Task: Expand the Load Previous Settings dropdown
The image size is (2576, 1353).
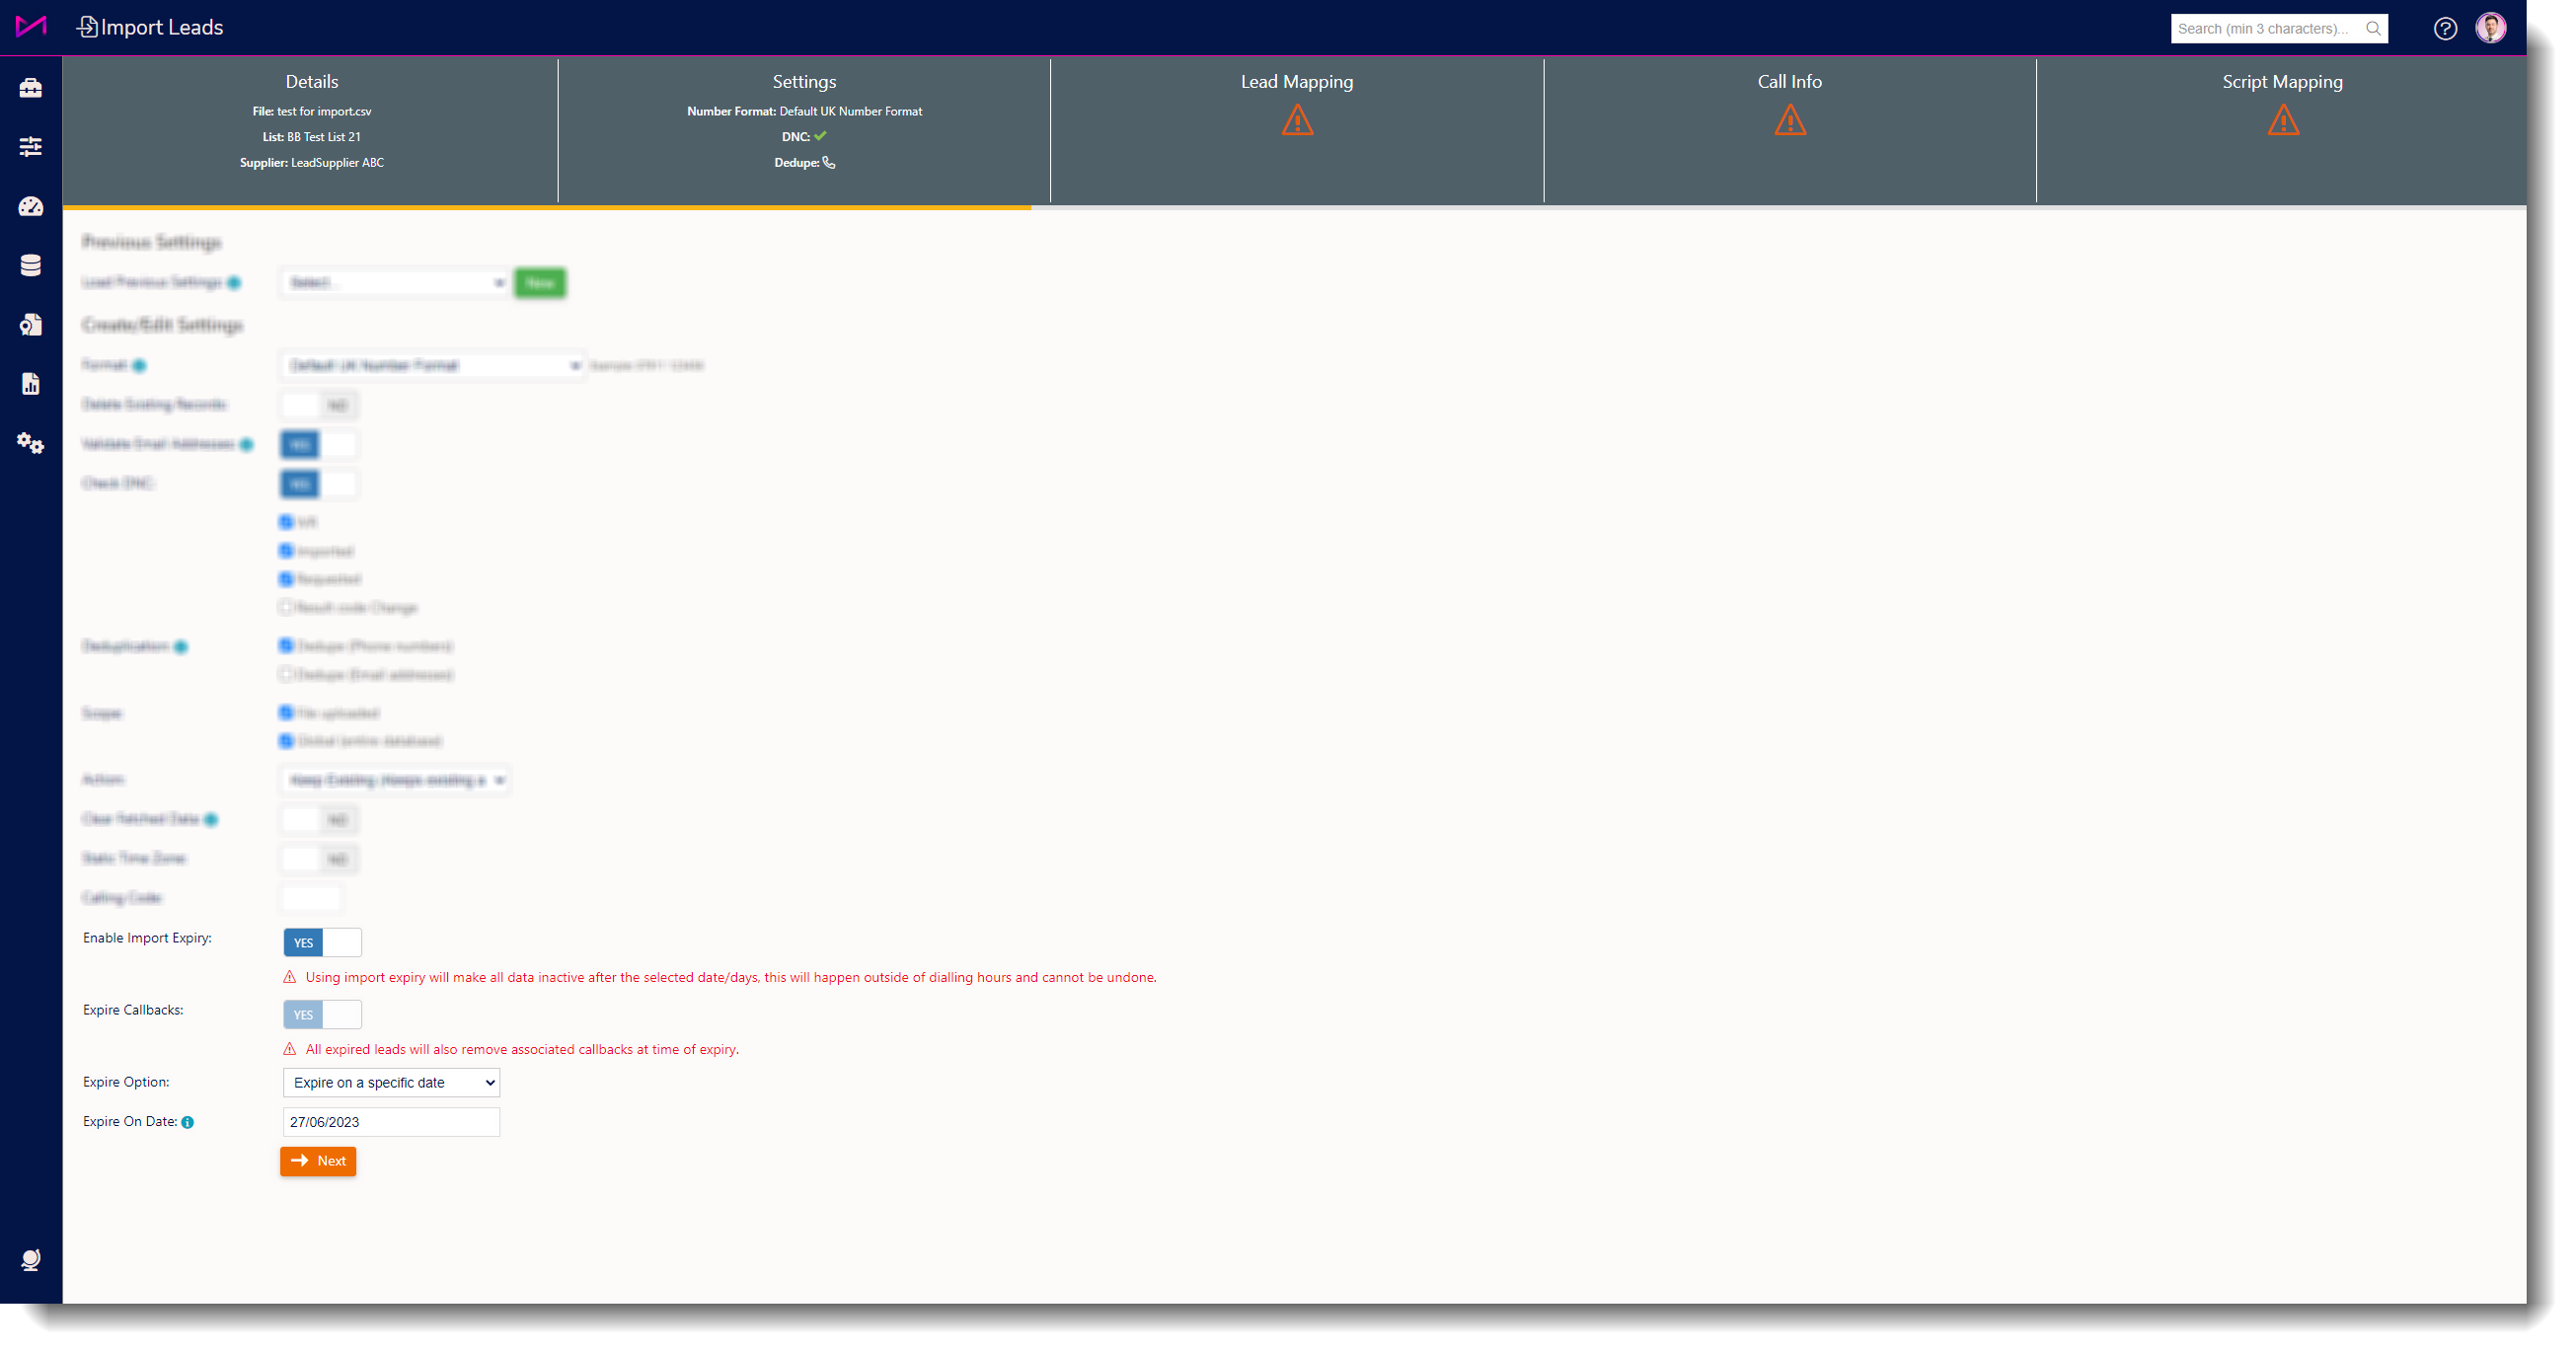Action: [395, 283]
